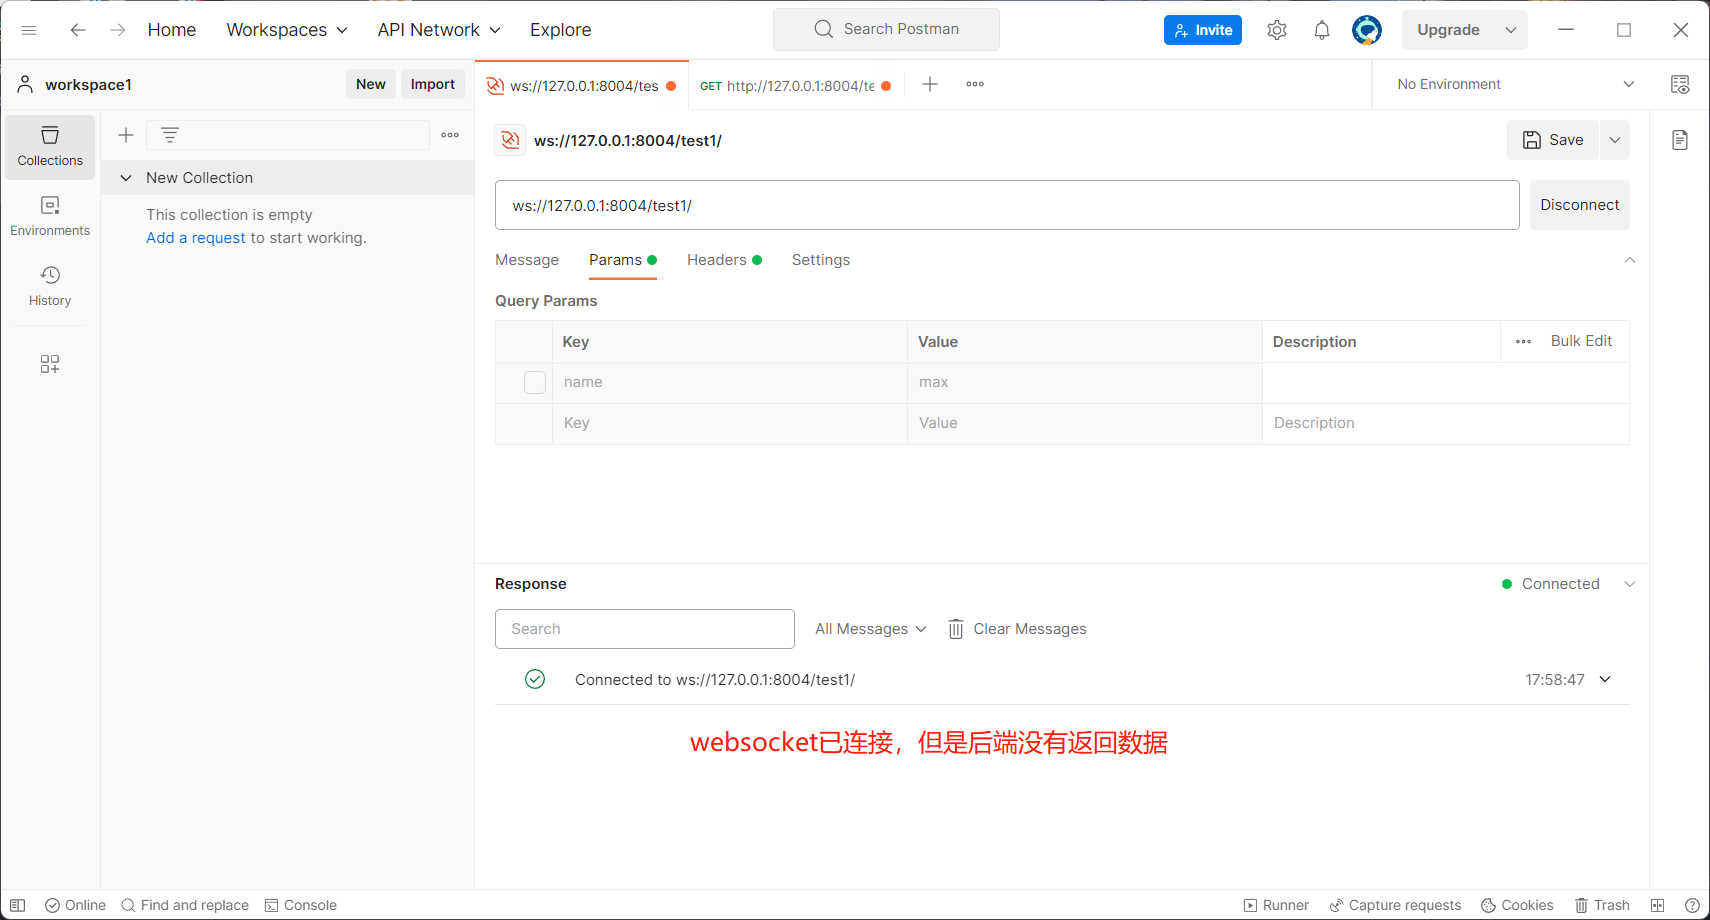
Task: Select the Params tab
Action: pos(622,260)
